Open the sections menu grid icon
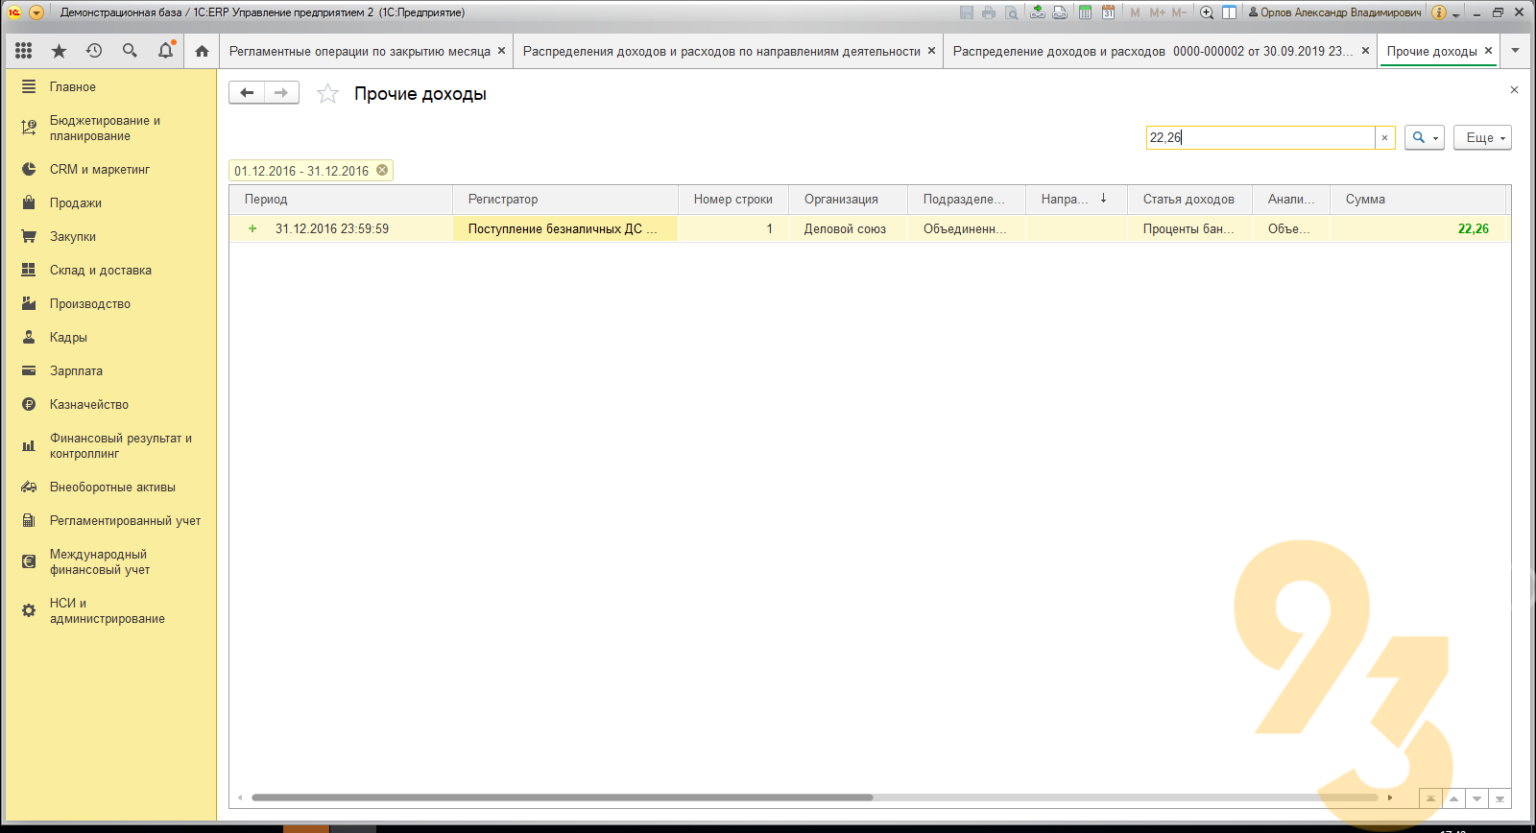 (24, 51)
